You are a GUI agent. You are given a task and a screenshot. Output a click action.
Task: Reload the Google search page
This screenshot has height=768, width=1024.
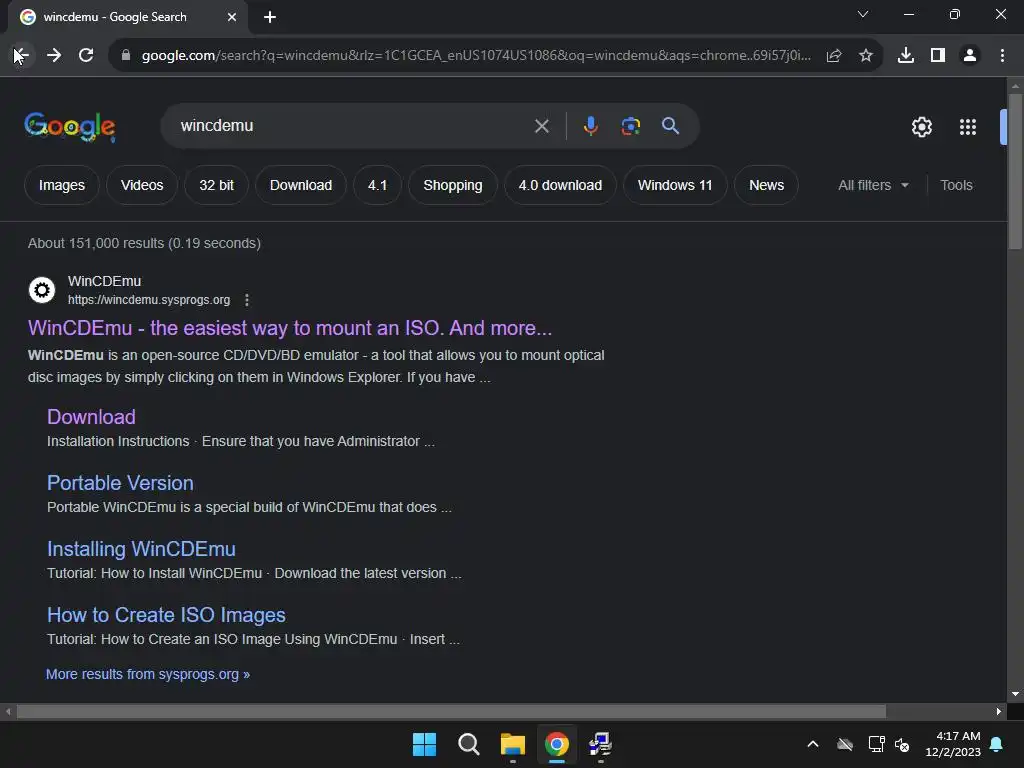(86, 56)
